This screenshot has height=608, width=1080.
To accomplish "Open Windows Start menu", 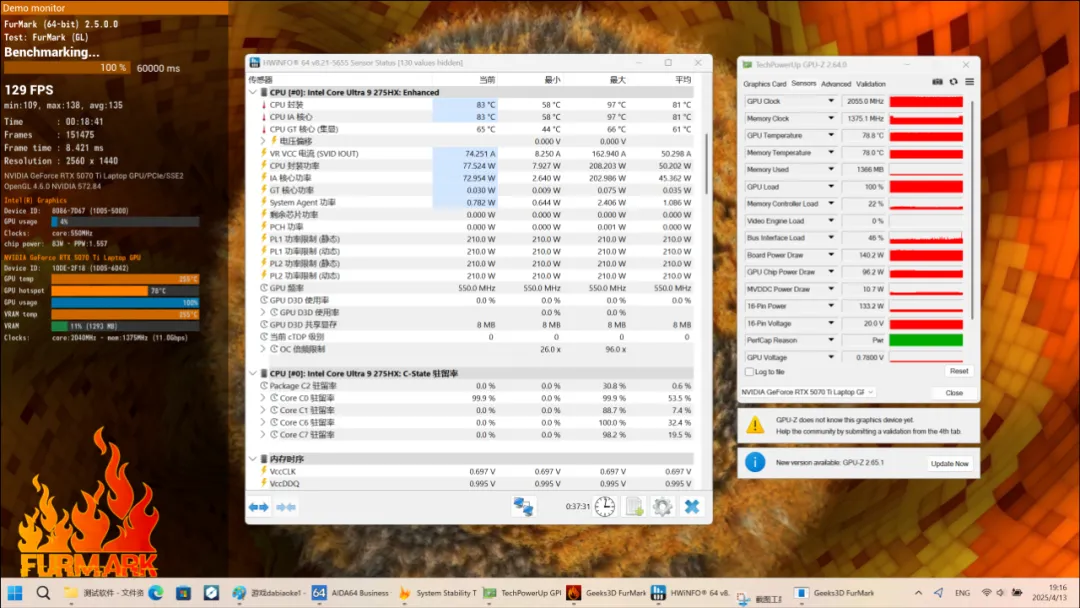I will coord(14,593).
